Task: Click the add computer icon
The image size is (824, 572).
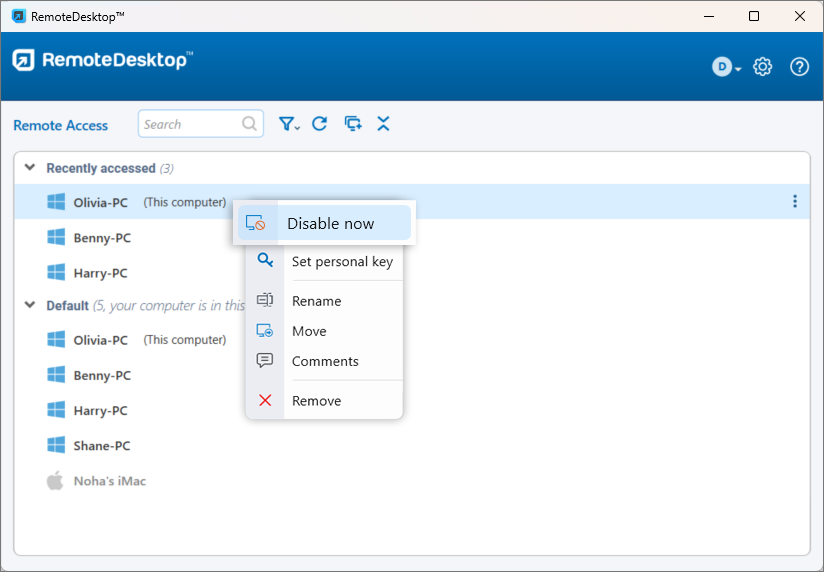Action: point(352,124)
